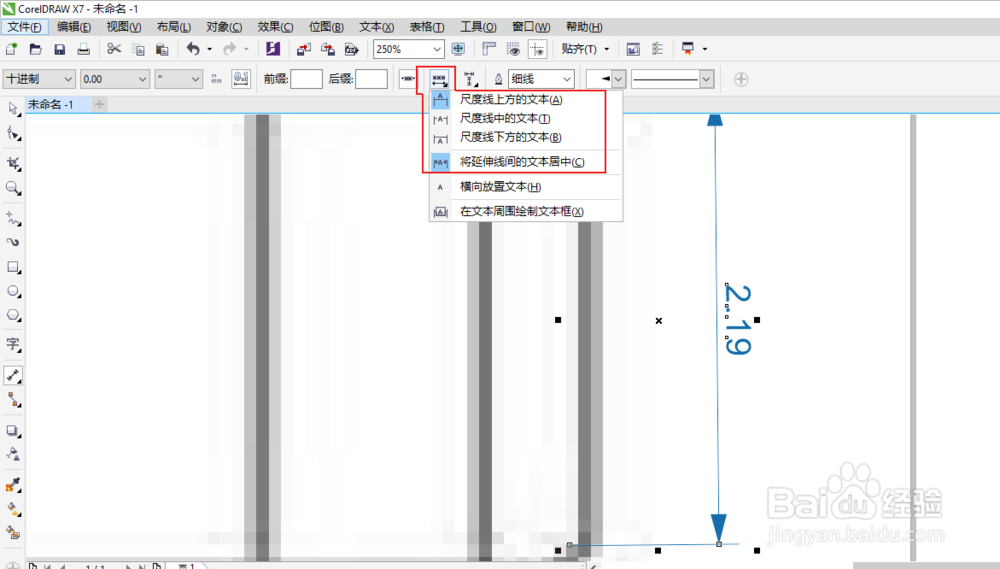Viewport: 1000px width, 569px height.
Task: Select 尺度线上方的文本 option
Action: click(526, 100)
